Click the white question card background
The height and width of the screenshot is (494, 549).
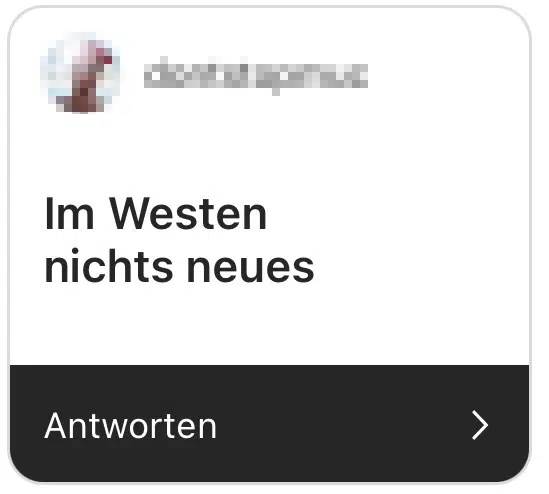pos(269,186)
